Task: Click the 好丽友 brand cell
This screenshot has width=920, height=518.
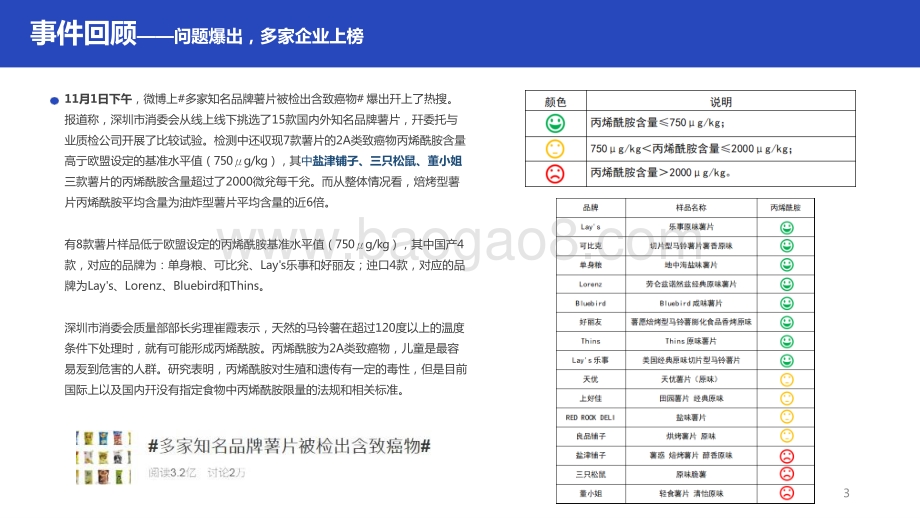Action: 590,322
